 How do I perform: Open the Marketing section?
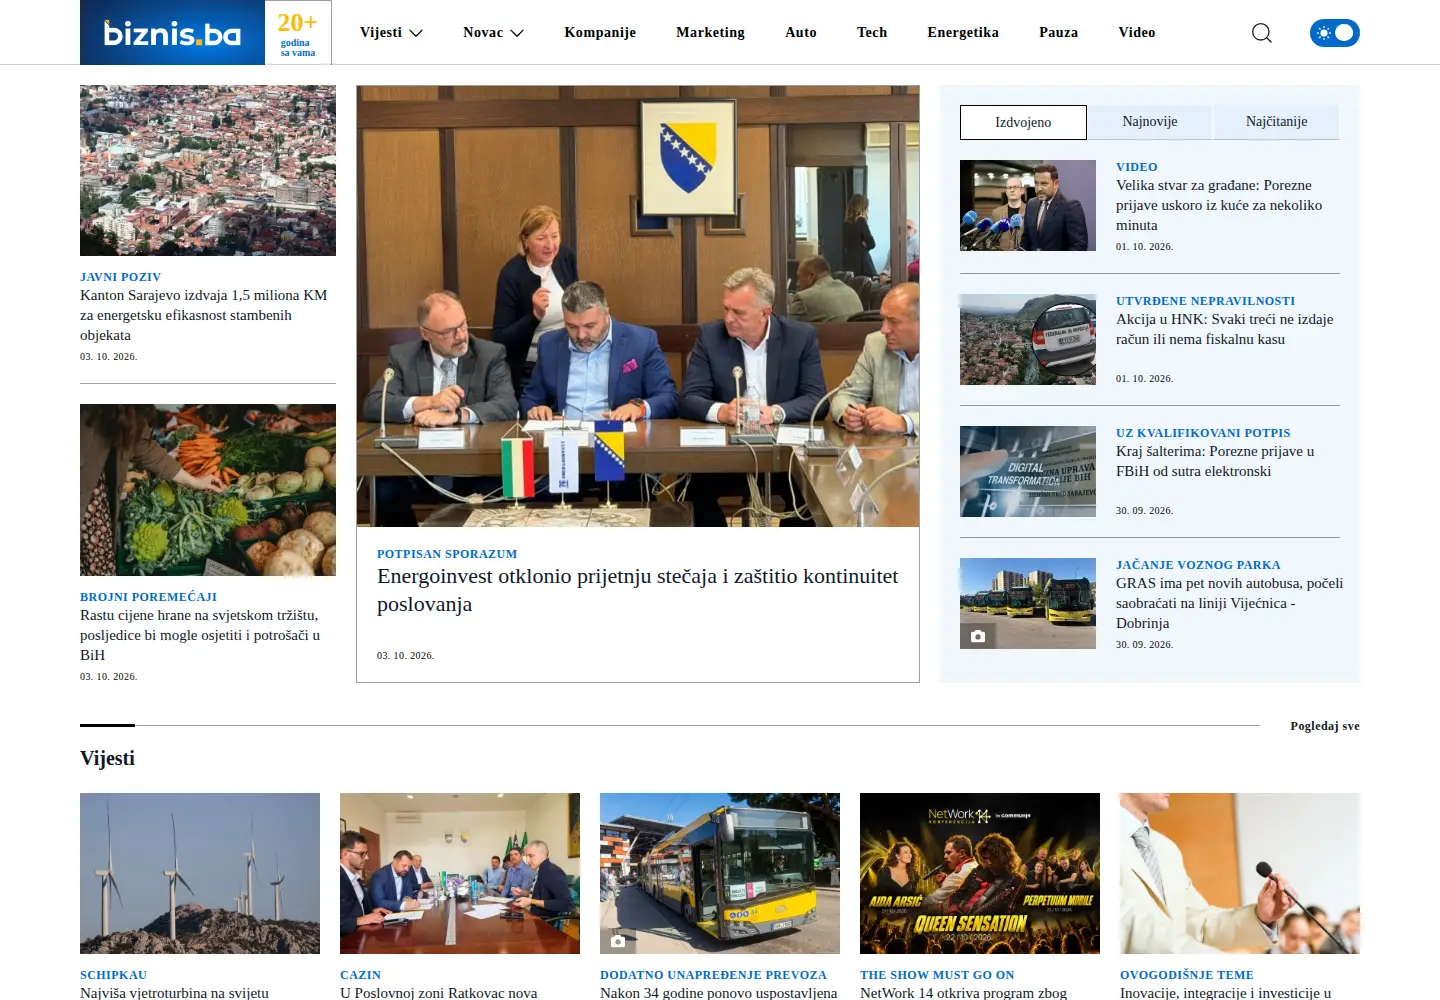pos(710,33)
